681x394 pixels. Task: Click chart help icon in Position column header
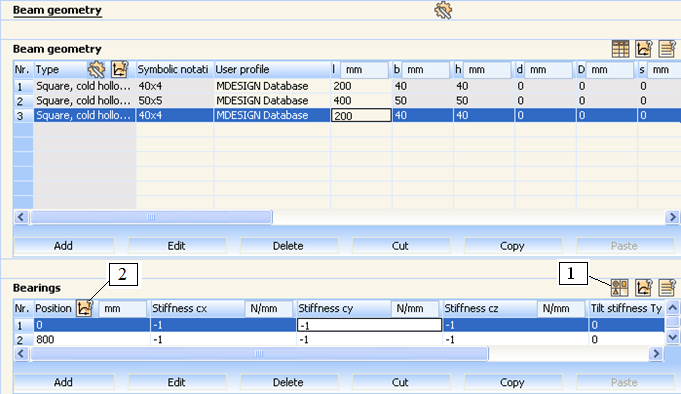tap(84, 308)
